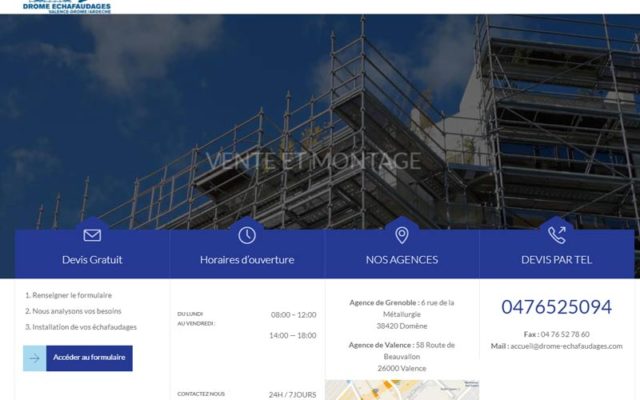Click the Agence de Grenoble address
The image size is (640, 400).
point(402,314)
